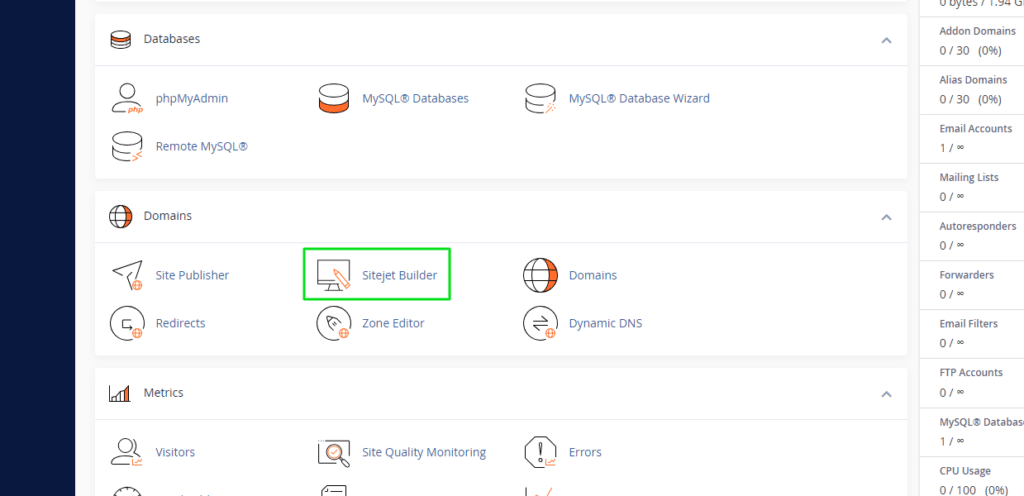Open the Domains link text
The width and height of the screenshot is (1024, 496).
point(593,275)
